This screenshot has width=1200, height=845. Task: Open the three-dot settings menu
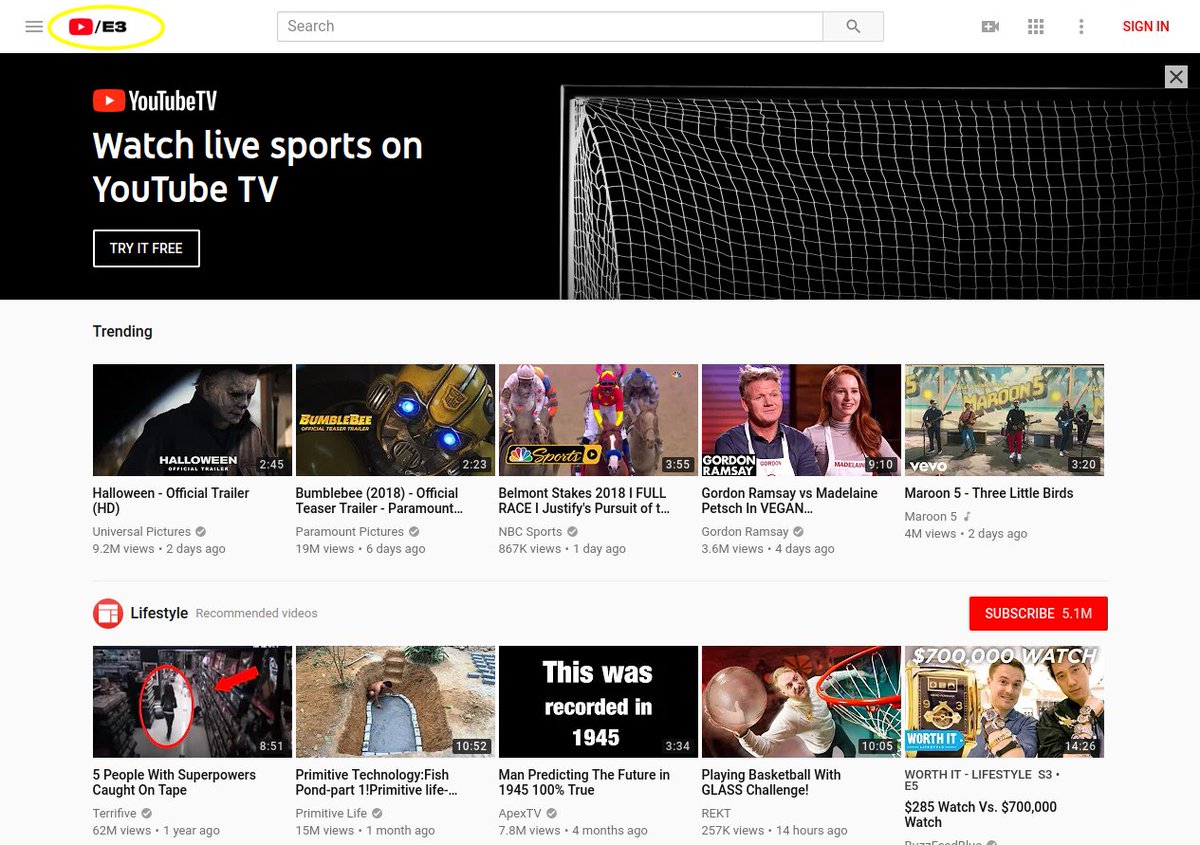click(x=1081, y=27)
